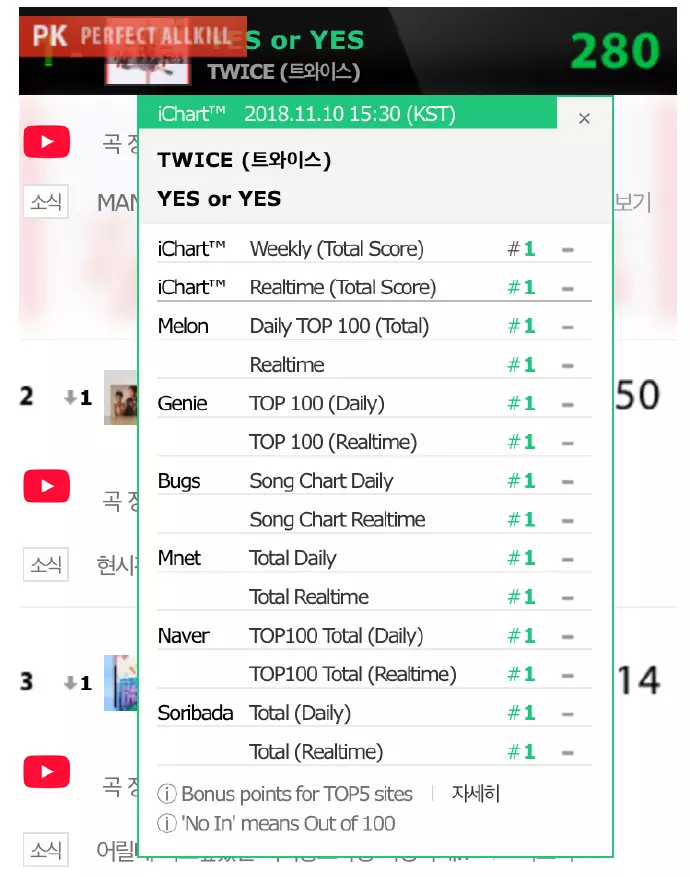Select iChart Weekly Total Score row
This screenshot has width=690, height=877.
tap(374, 249)
